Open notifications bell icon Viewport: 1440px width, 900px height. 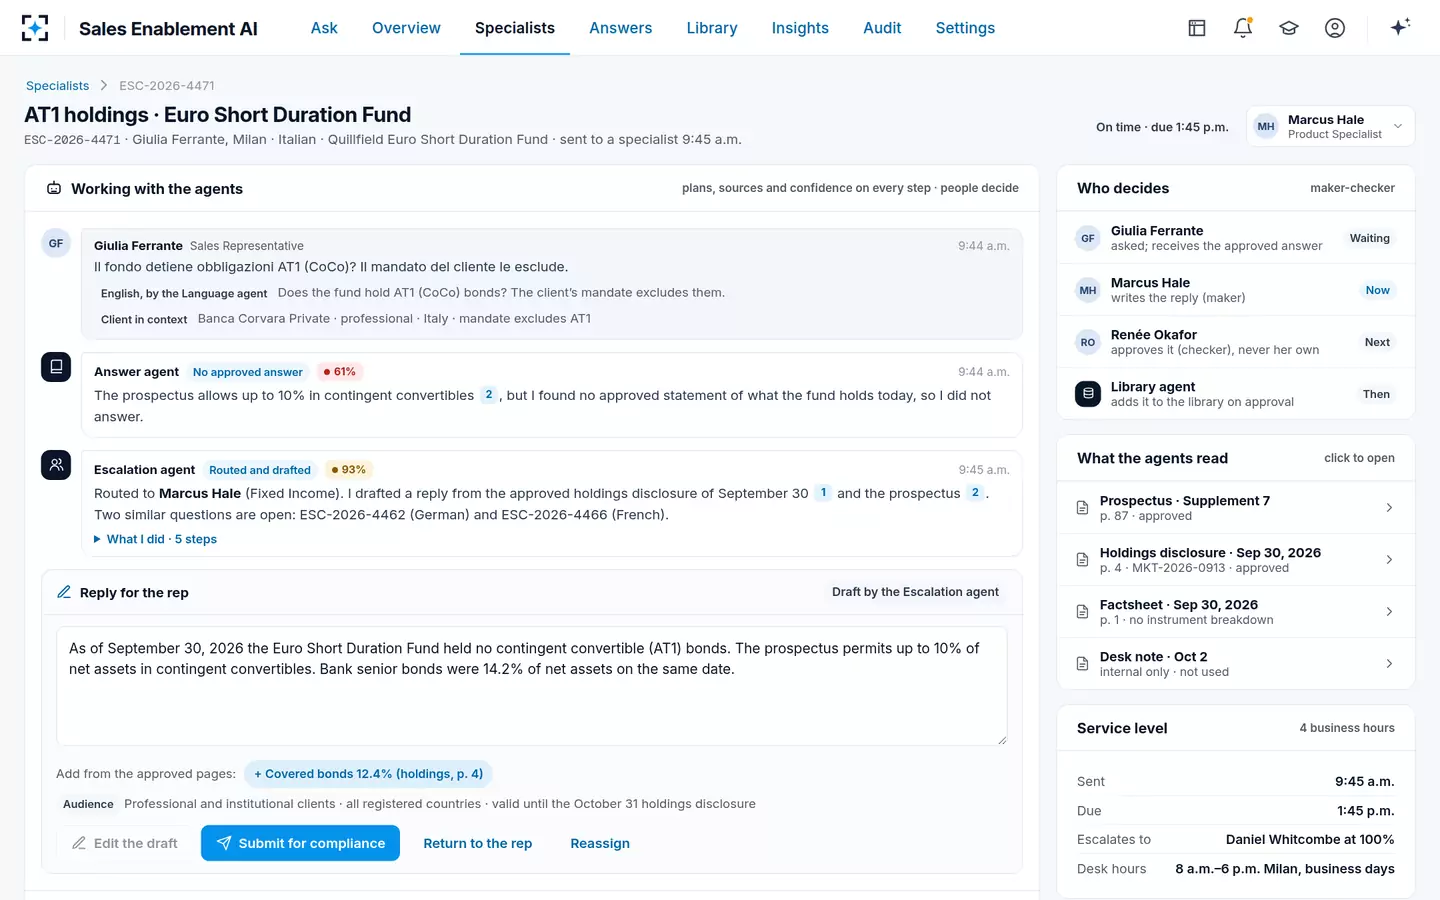(x=1243, y=28)
